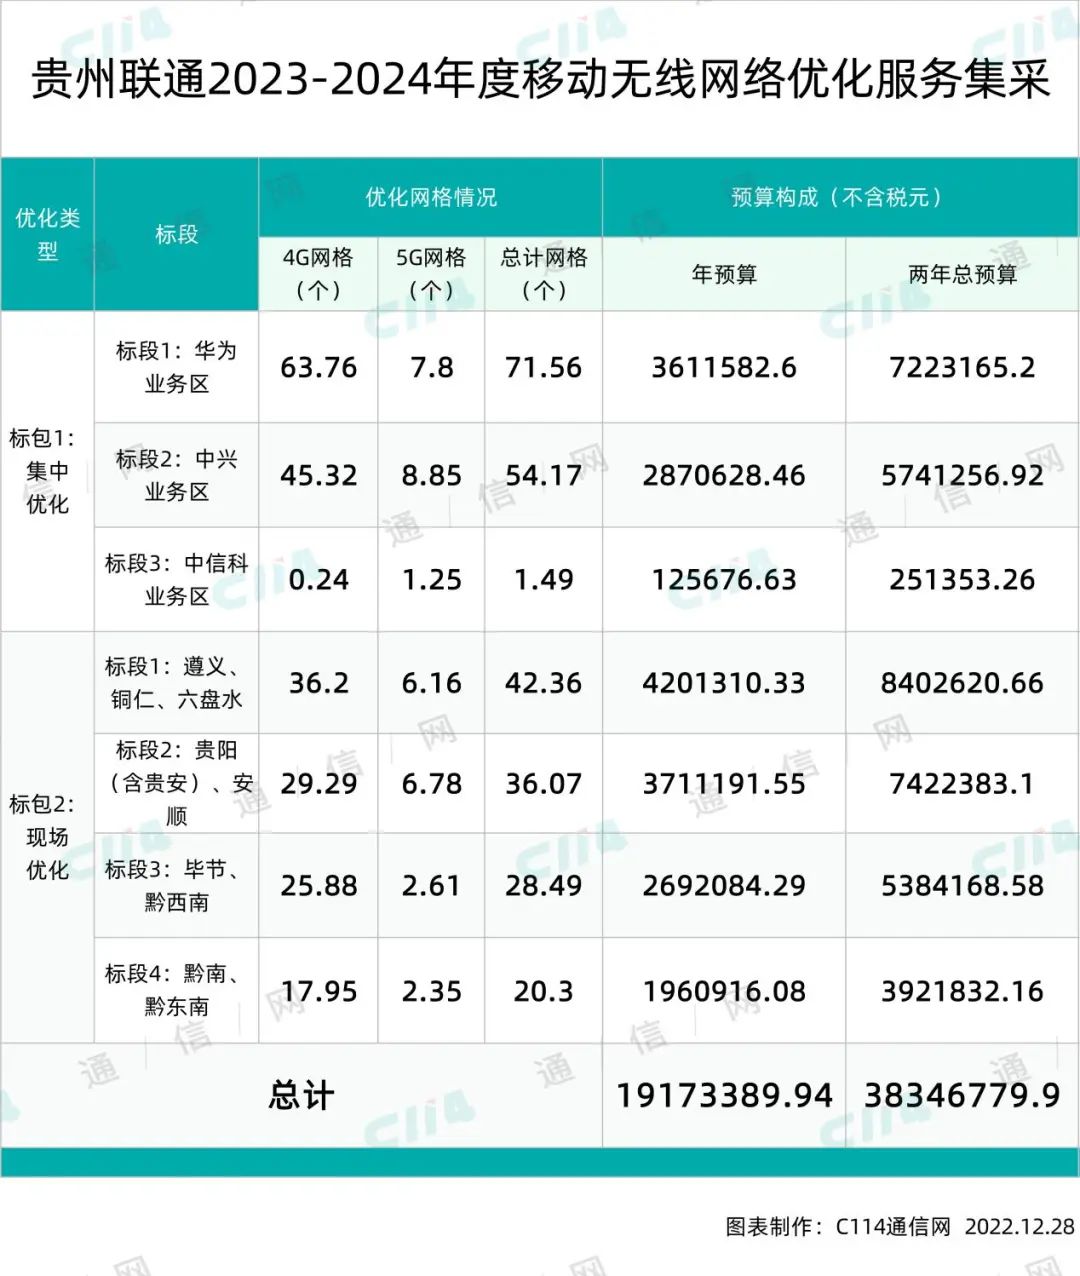The width and height of the screenshot is (1080, 1276).
Task: Select the 5G网格（个）column header
Action: point(431,274)
